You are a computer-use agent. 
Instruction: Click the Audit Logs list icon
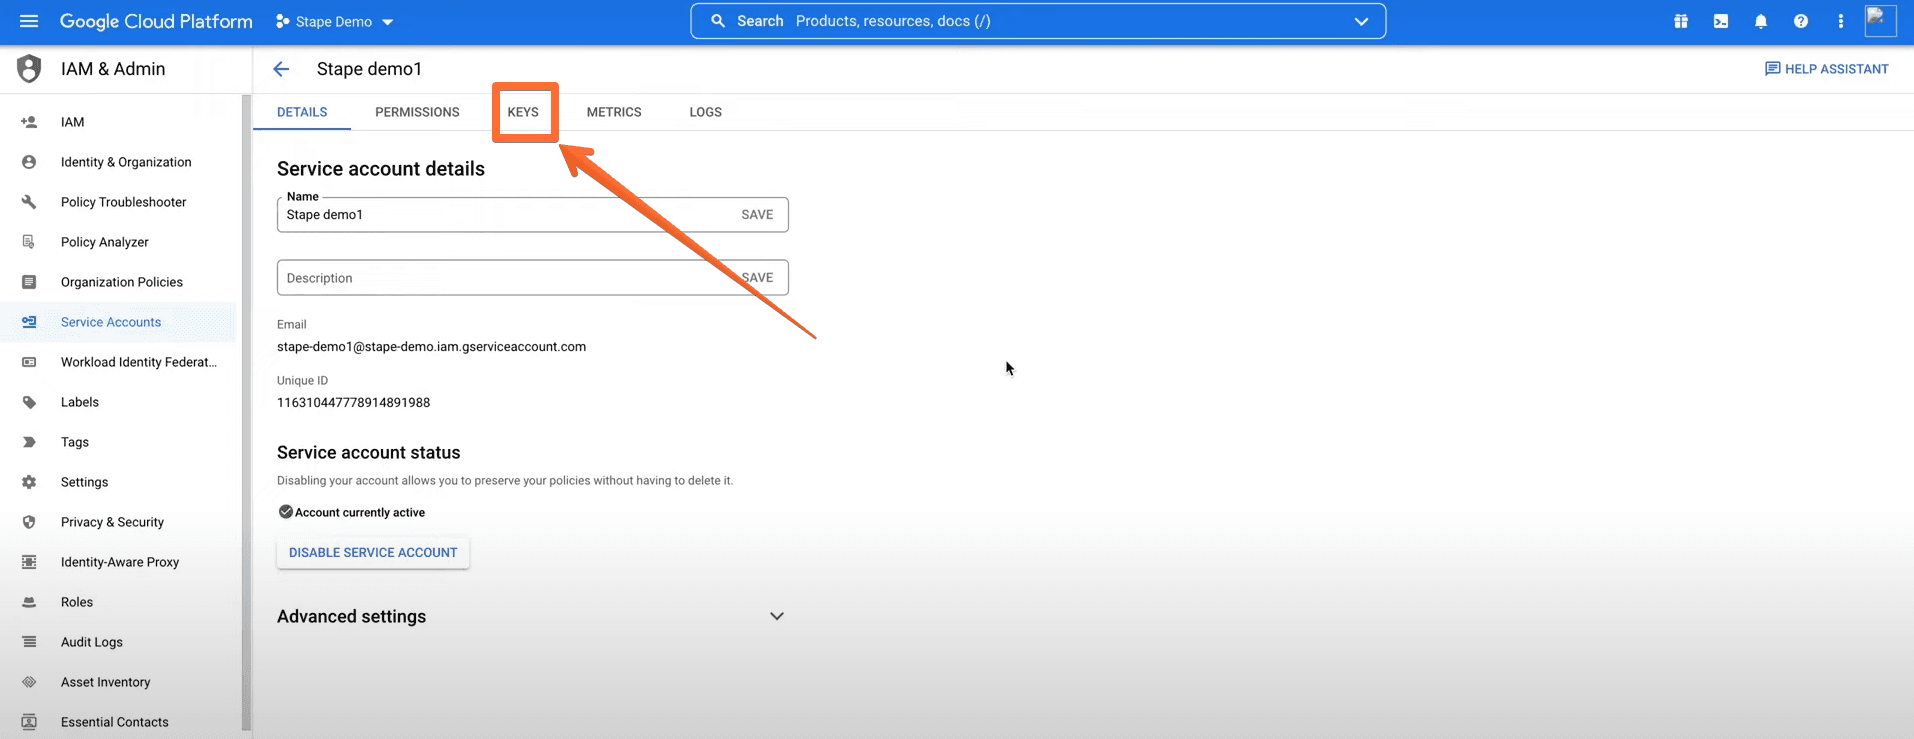pos(29,642)
